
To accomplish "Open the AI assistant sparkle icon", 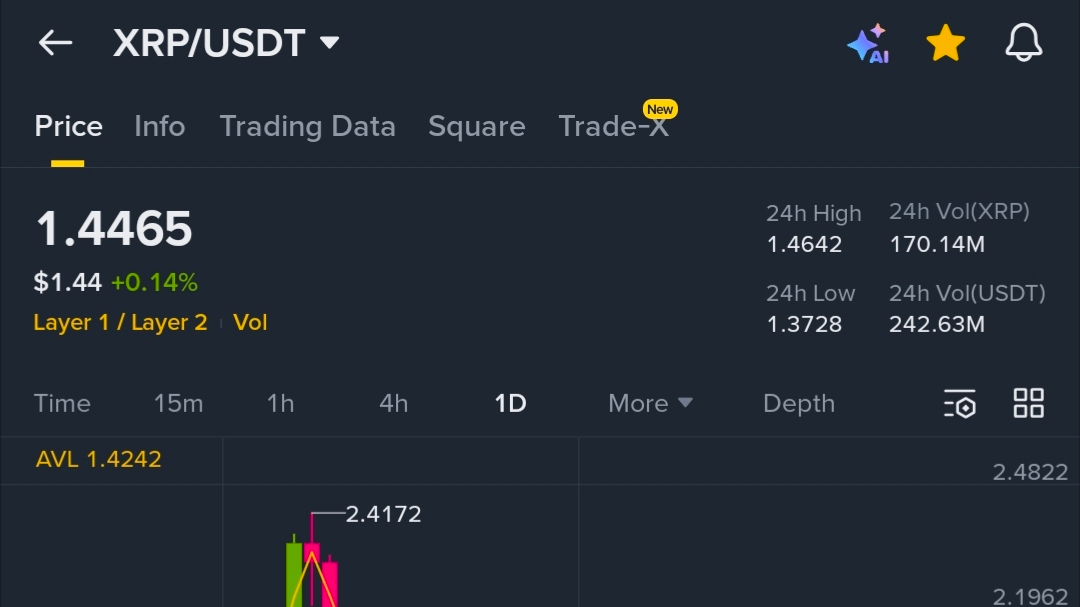I will tap(867, 44).
